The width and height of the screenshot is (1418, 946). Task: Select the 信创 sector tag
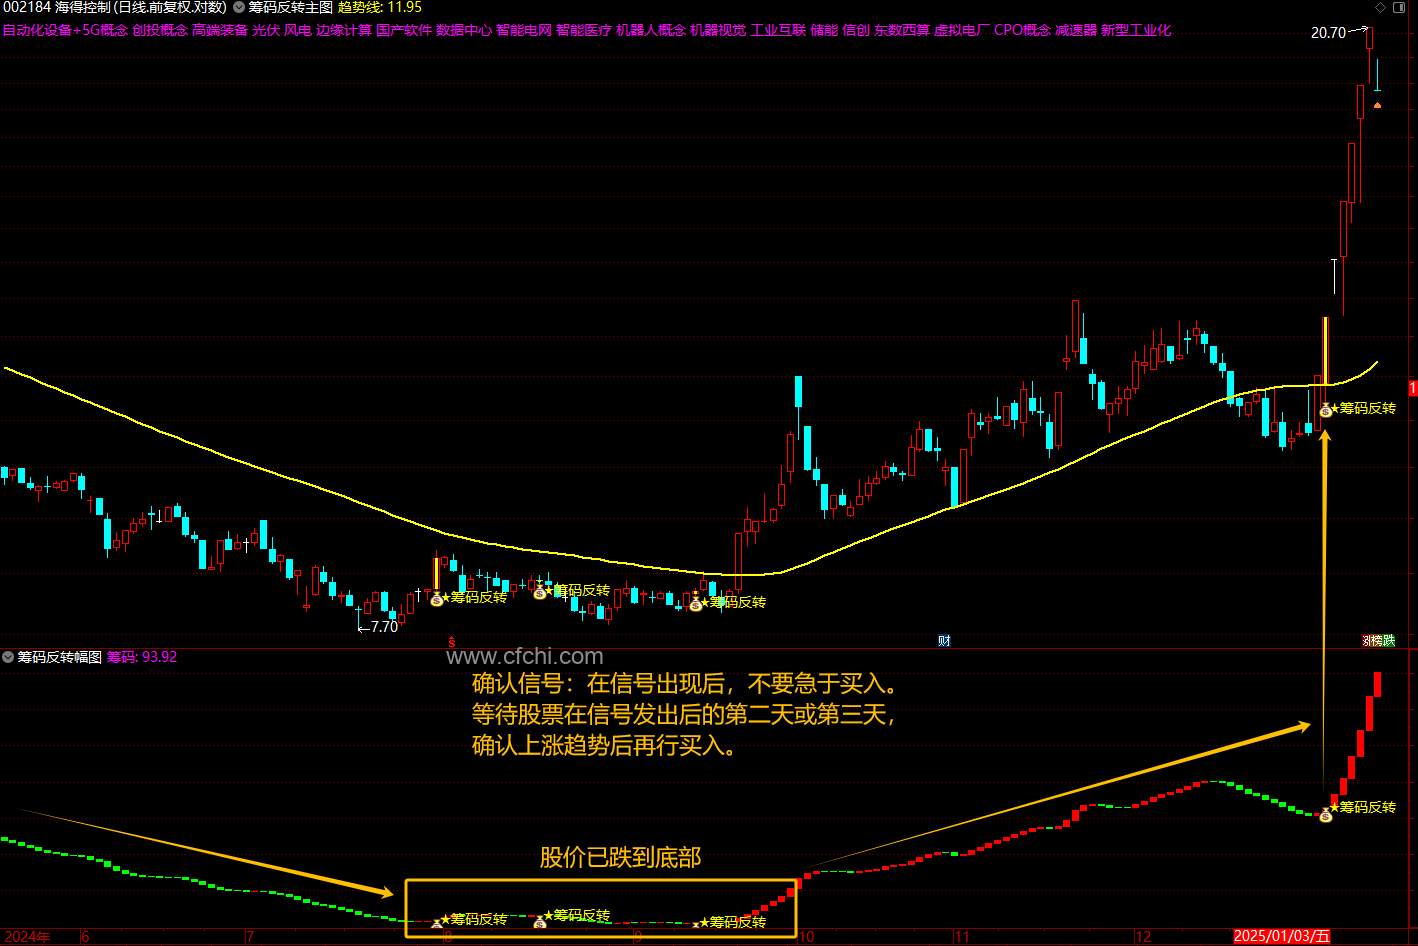click(x=856, y=30)
